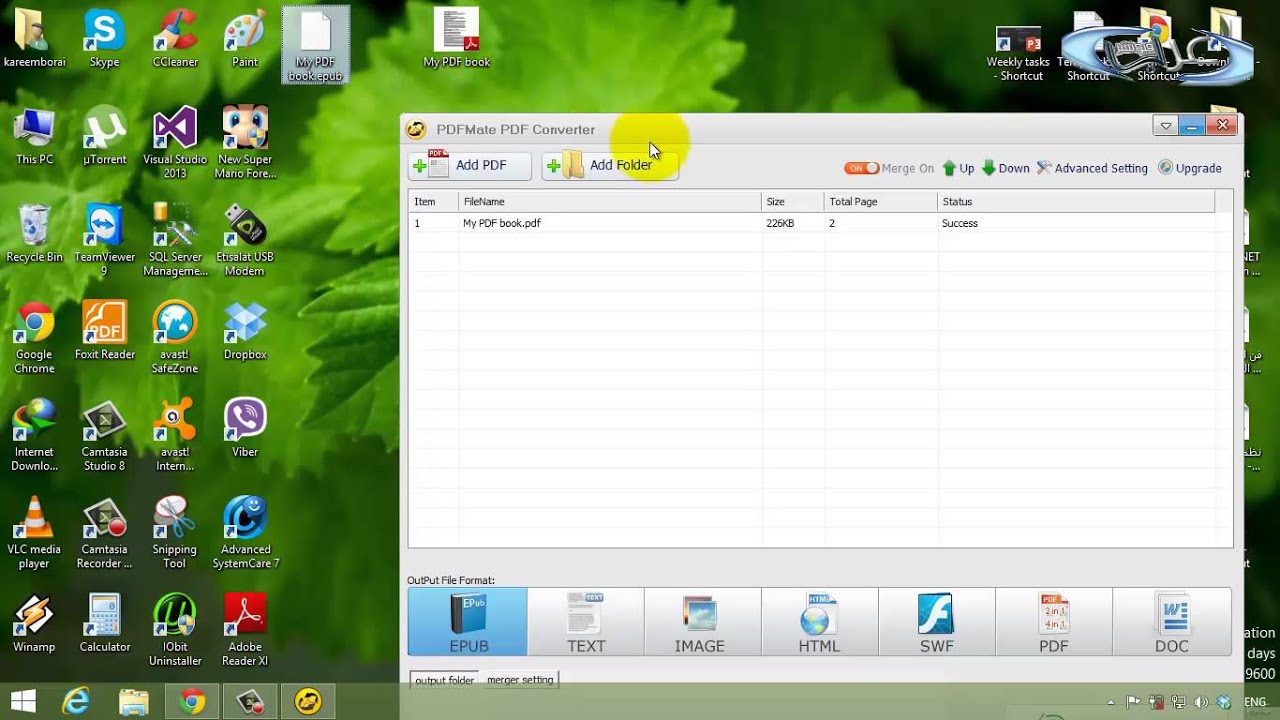The height and width of the screenshot is (720, 1280).
Task: Select avast! SafeZone shortcut
Action: pos(175,338)
